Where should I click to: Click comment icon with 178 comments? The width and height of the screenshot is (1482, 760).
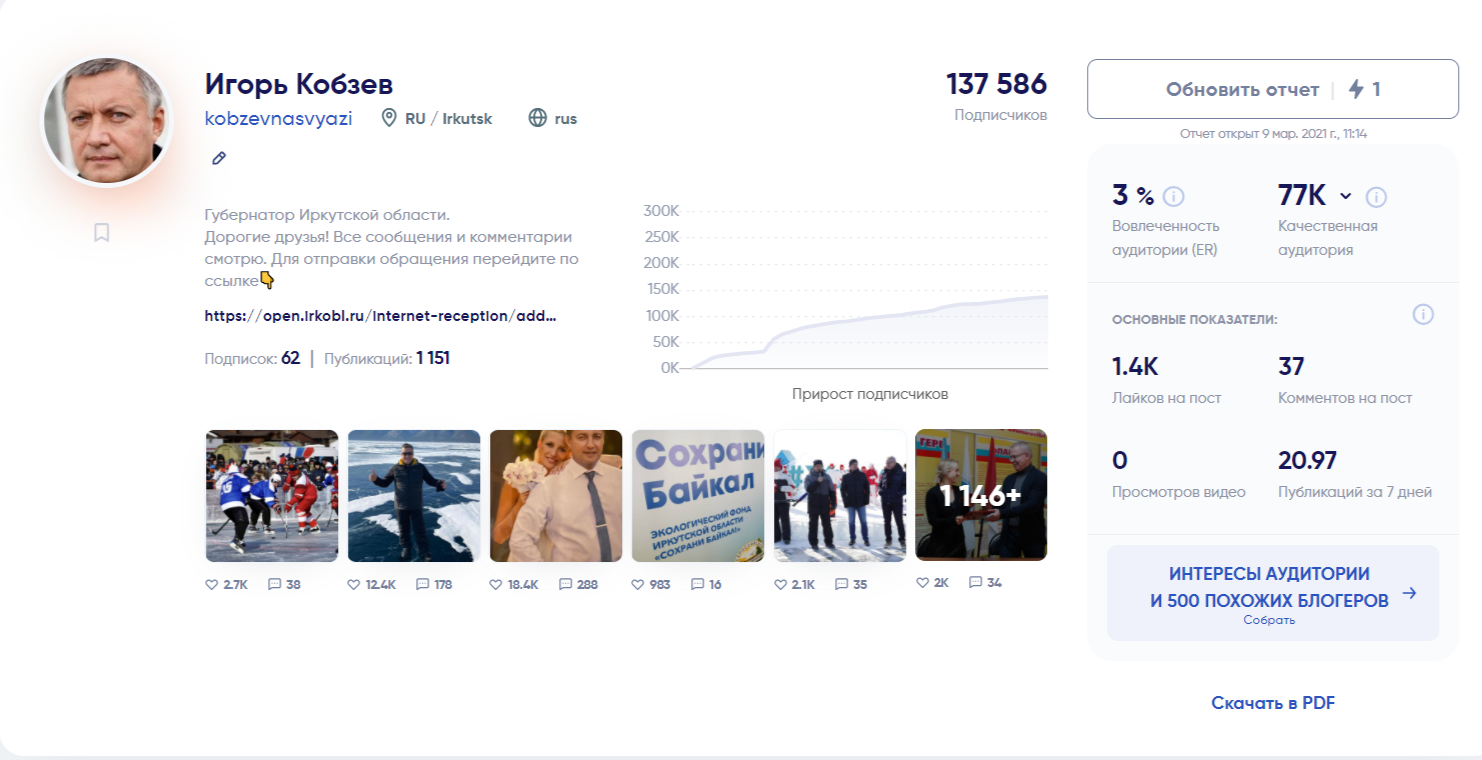(x=422, y=584)
